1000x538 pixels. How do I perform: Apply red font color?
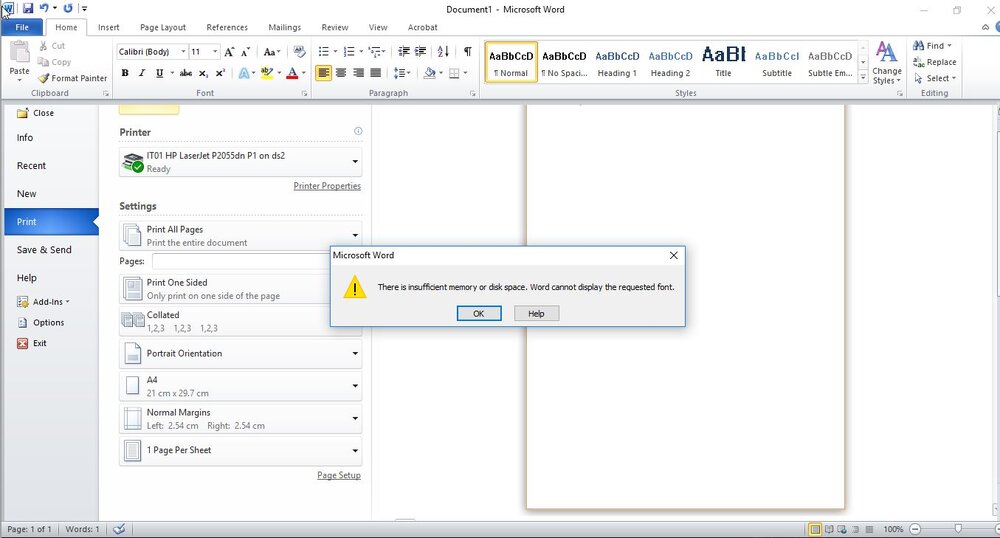pyautogui.click(x=292, y=73)
